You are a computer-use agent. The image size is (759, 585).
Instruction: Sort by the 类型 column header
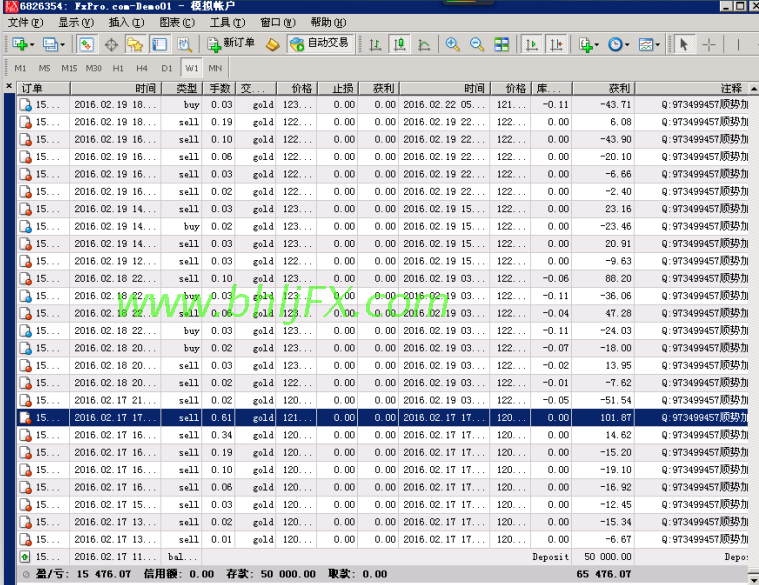[x=182, y=88]
